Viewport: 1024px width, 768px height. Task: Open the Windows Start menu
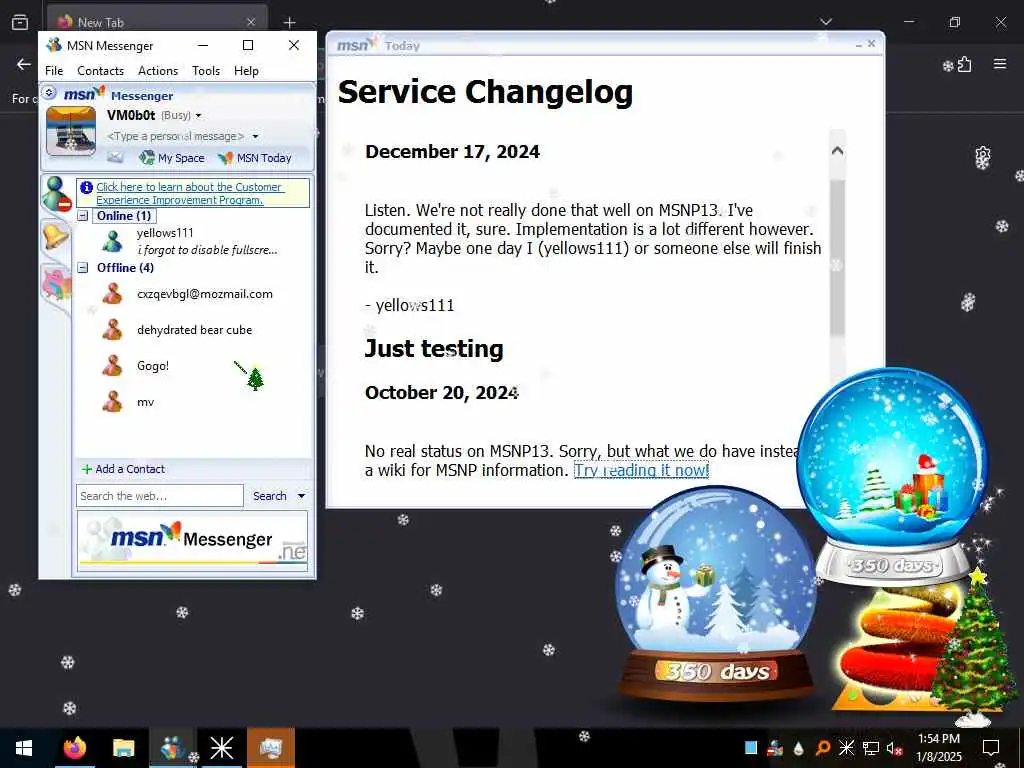24,748
